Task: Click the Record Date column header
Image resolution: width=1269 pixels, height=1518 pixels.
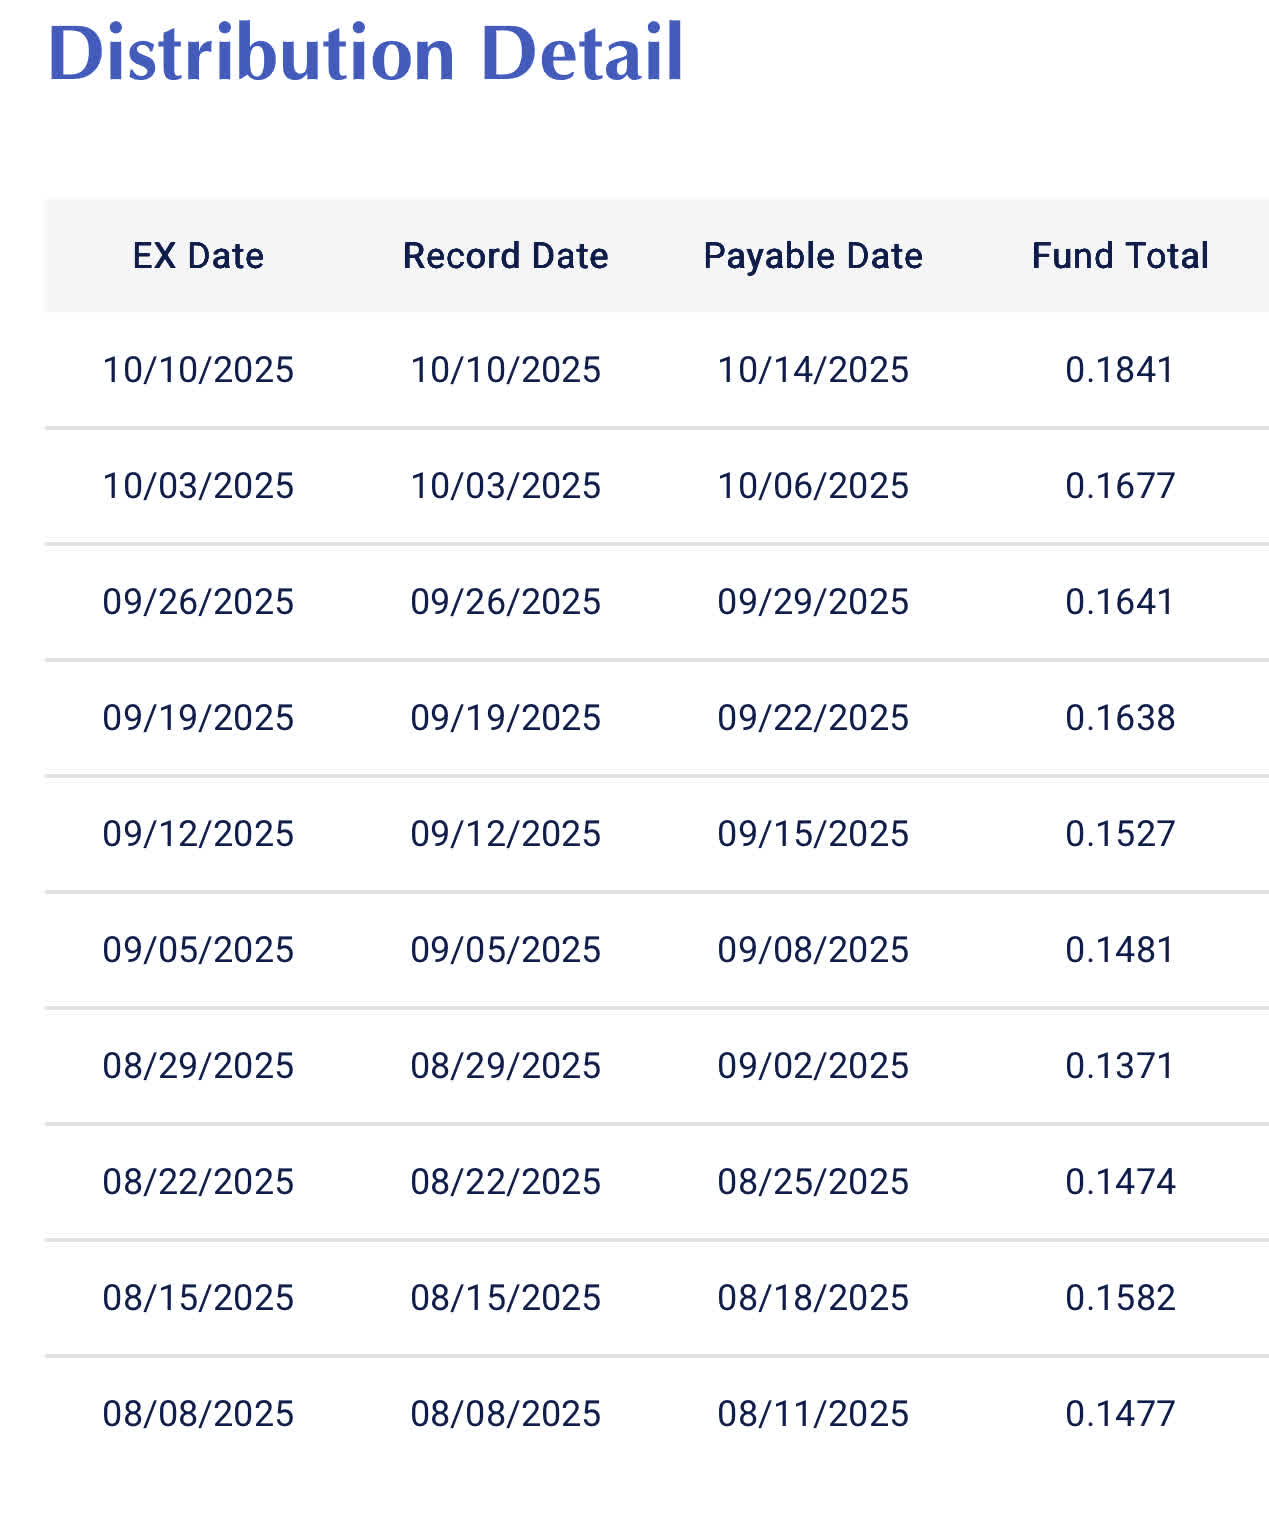Action: pyautogui.click(x=505, y=256)
